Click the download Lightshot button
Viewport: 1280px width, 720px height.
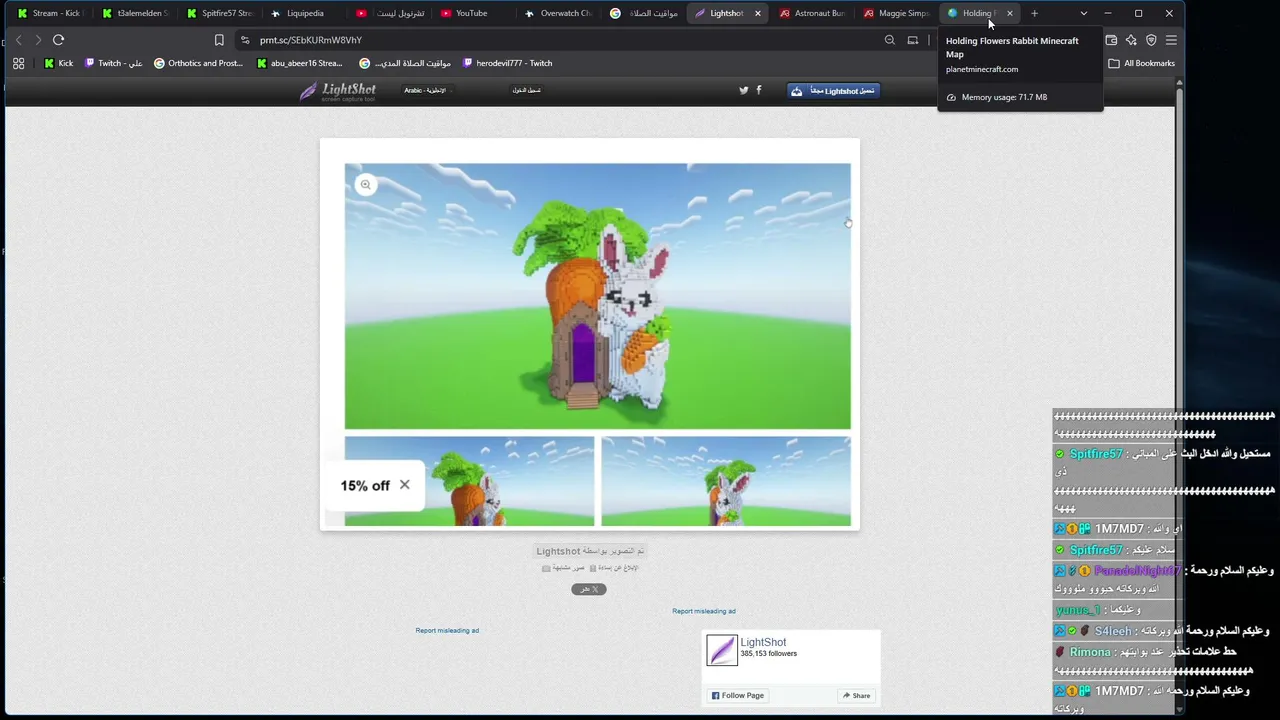click(x=833, y=91)
